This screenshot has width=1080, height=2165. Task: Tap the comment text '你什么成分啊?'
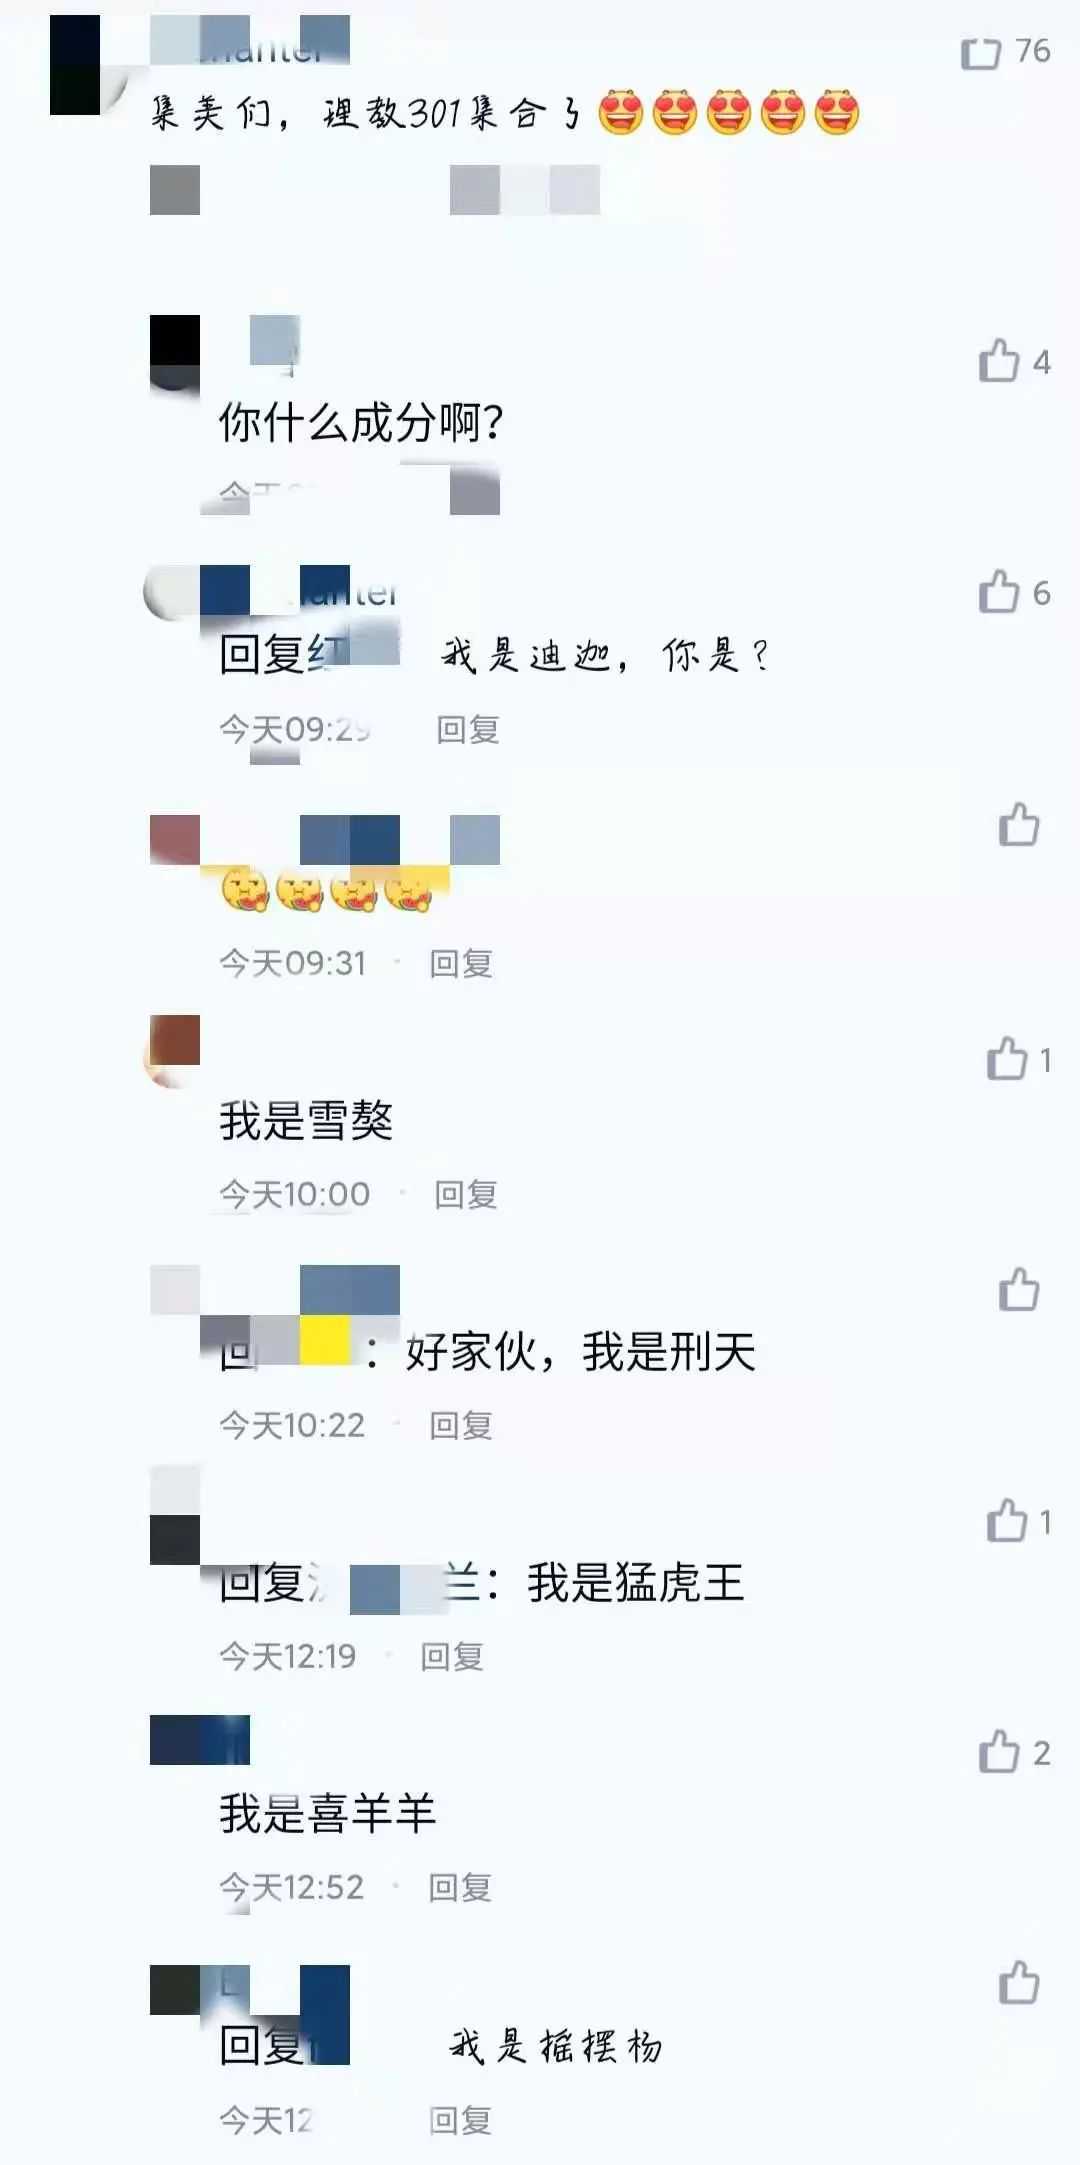(360, 422)
